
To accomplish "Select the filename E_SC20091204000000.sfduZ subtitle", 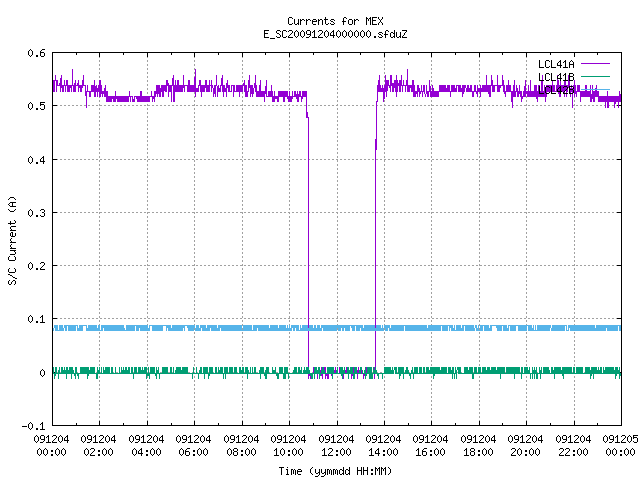I will (x=335, y=34).
